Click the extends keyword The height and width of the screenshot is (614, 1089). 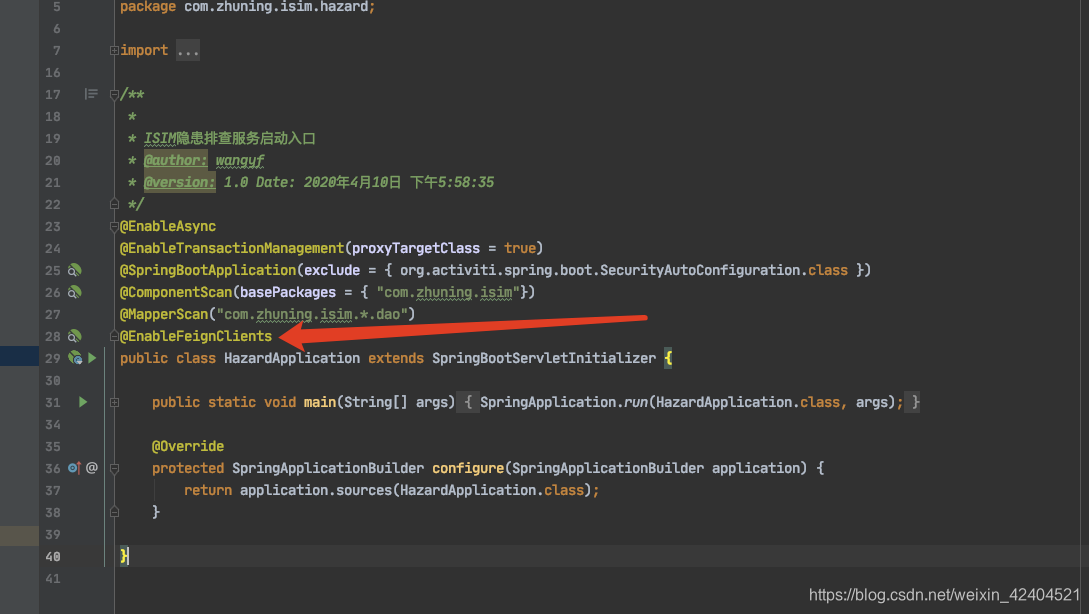[x=396, y=358]
